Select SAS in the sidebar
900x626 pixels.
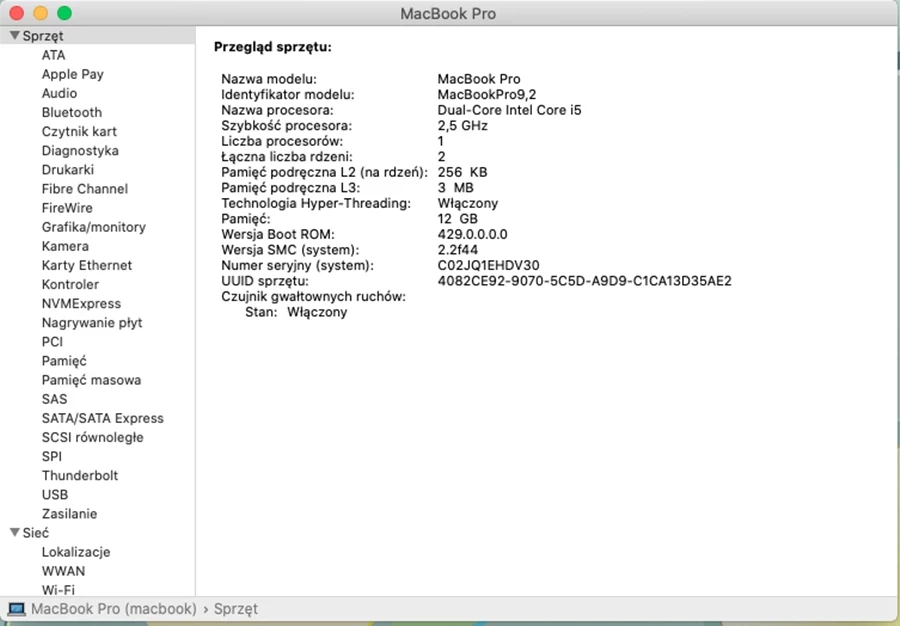[54, 399]
